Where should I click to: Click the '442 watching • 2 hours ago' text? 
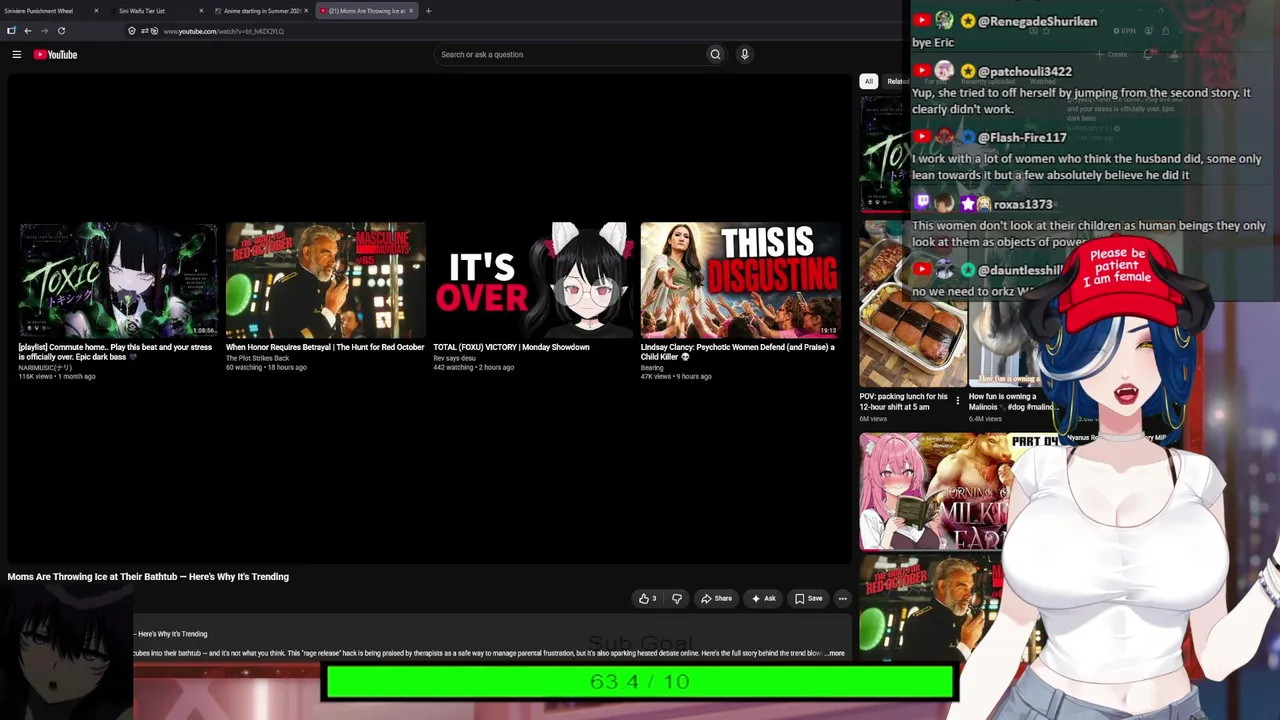tap(473, 367)
